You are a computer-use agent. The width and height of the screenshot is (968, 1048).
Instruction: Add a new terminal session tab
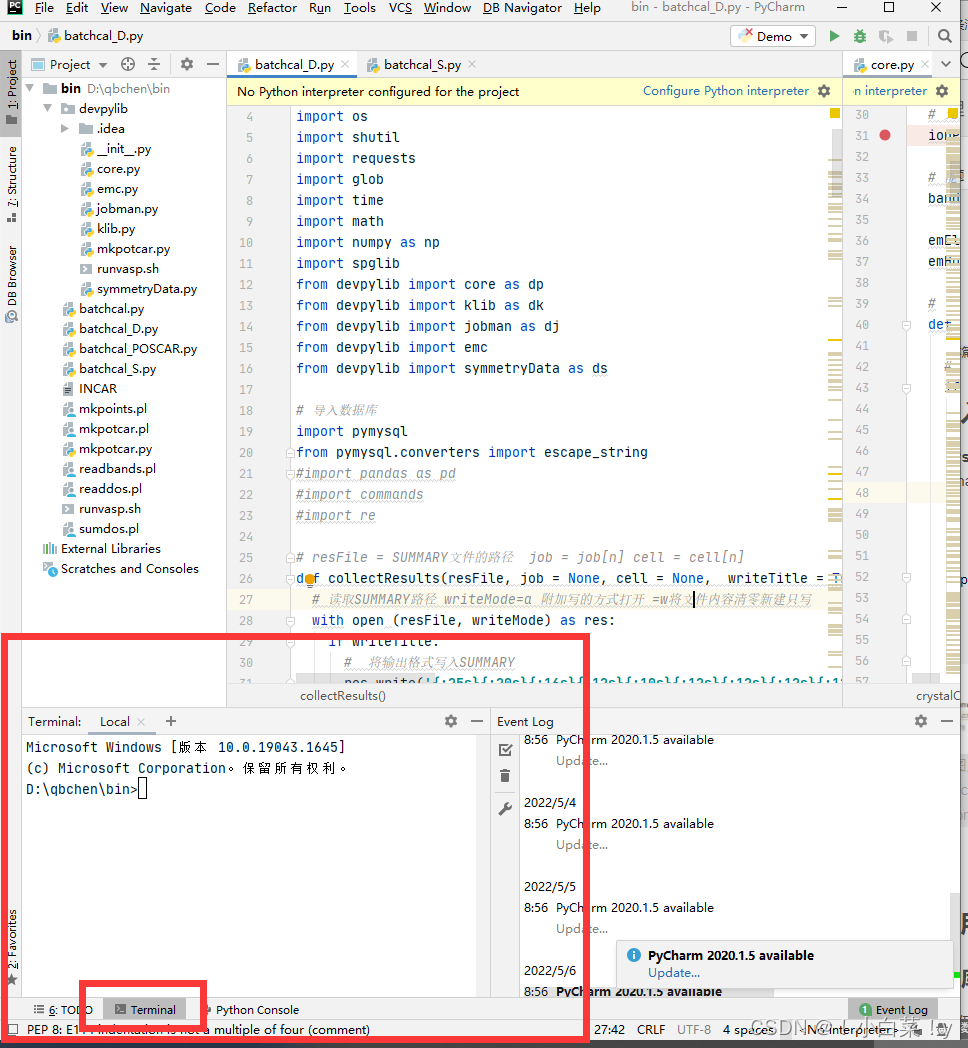pos(171,721)
